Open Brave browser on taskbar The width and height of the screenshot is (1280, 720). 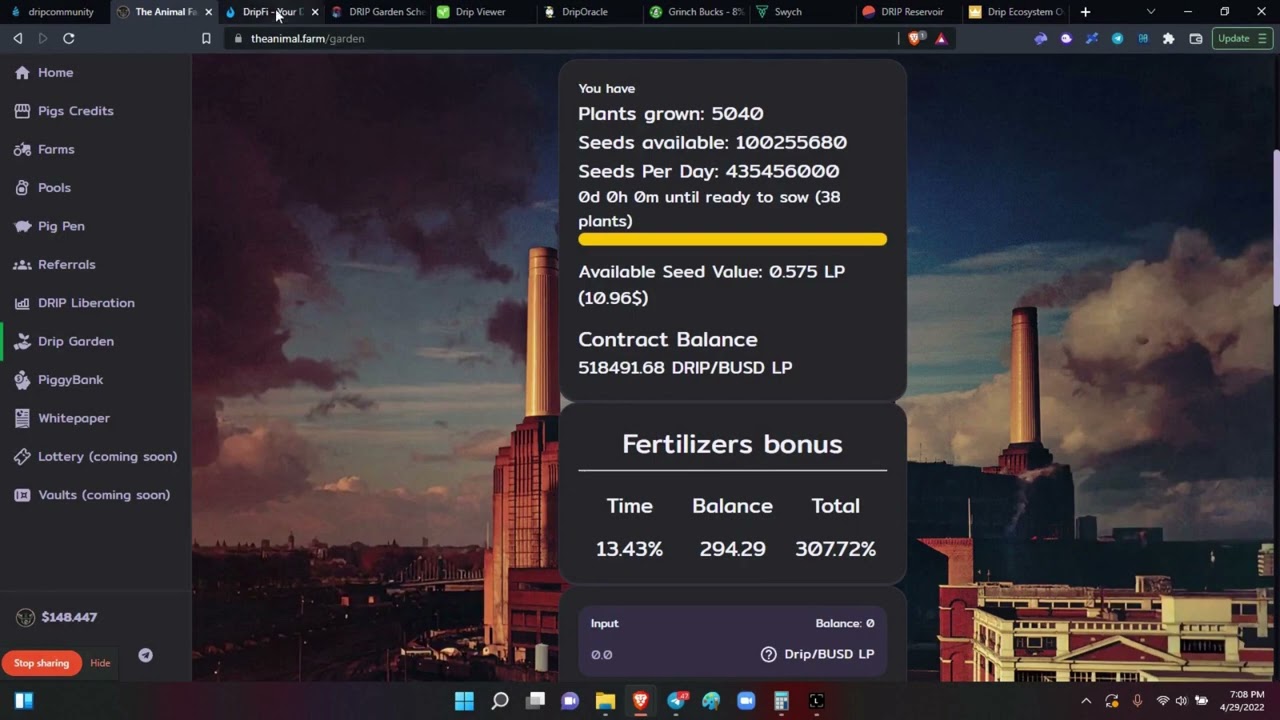(641, 701)
